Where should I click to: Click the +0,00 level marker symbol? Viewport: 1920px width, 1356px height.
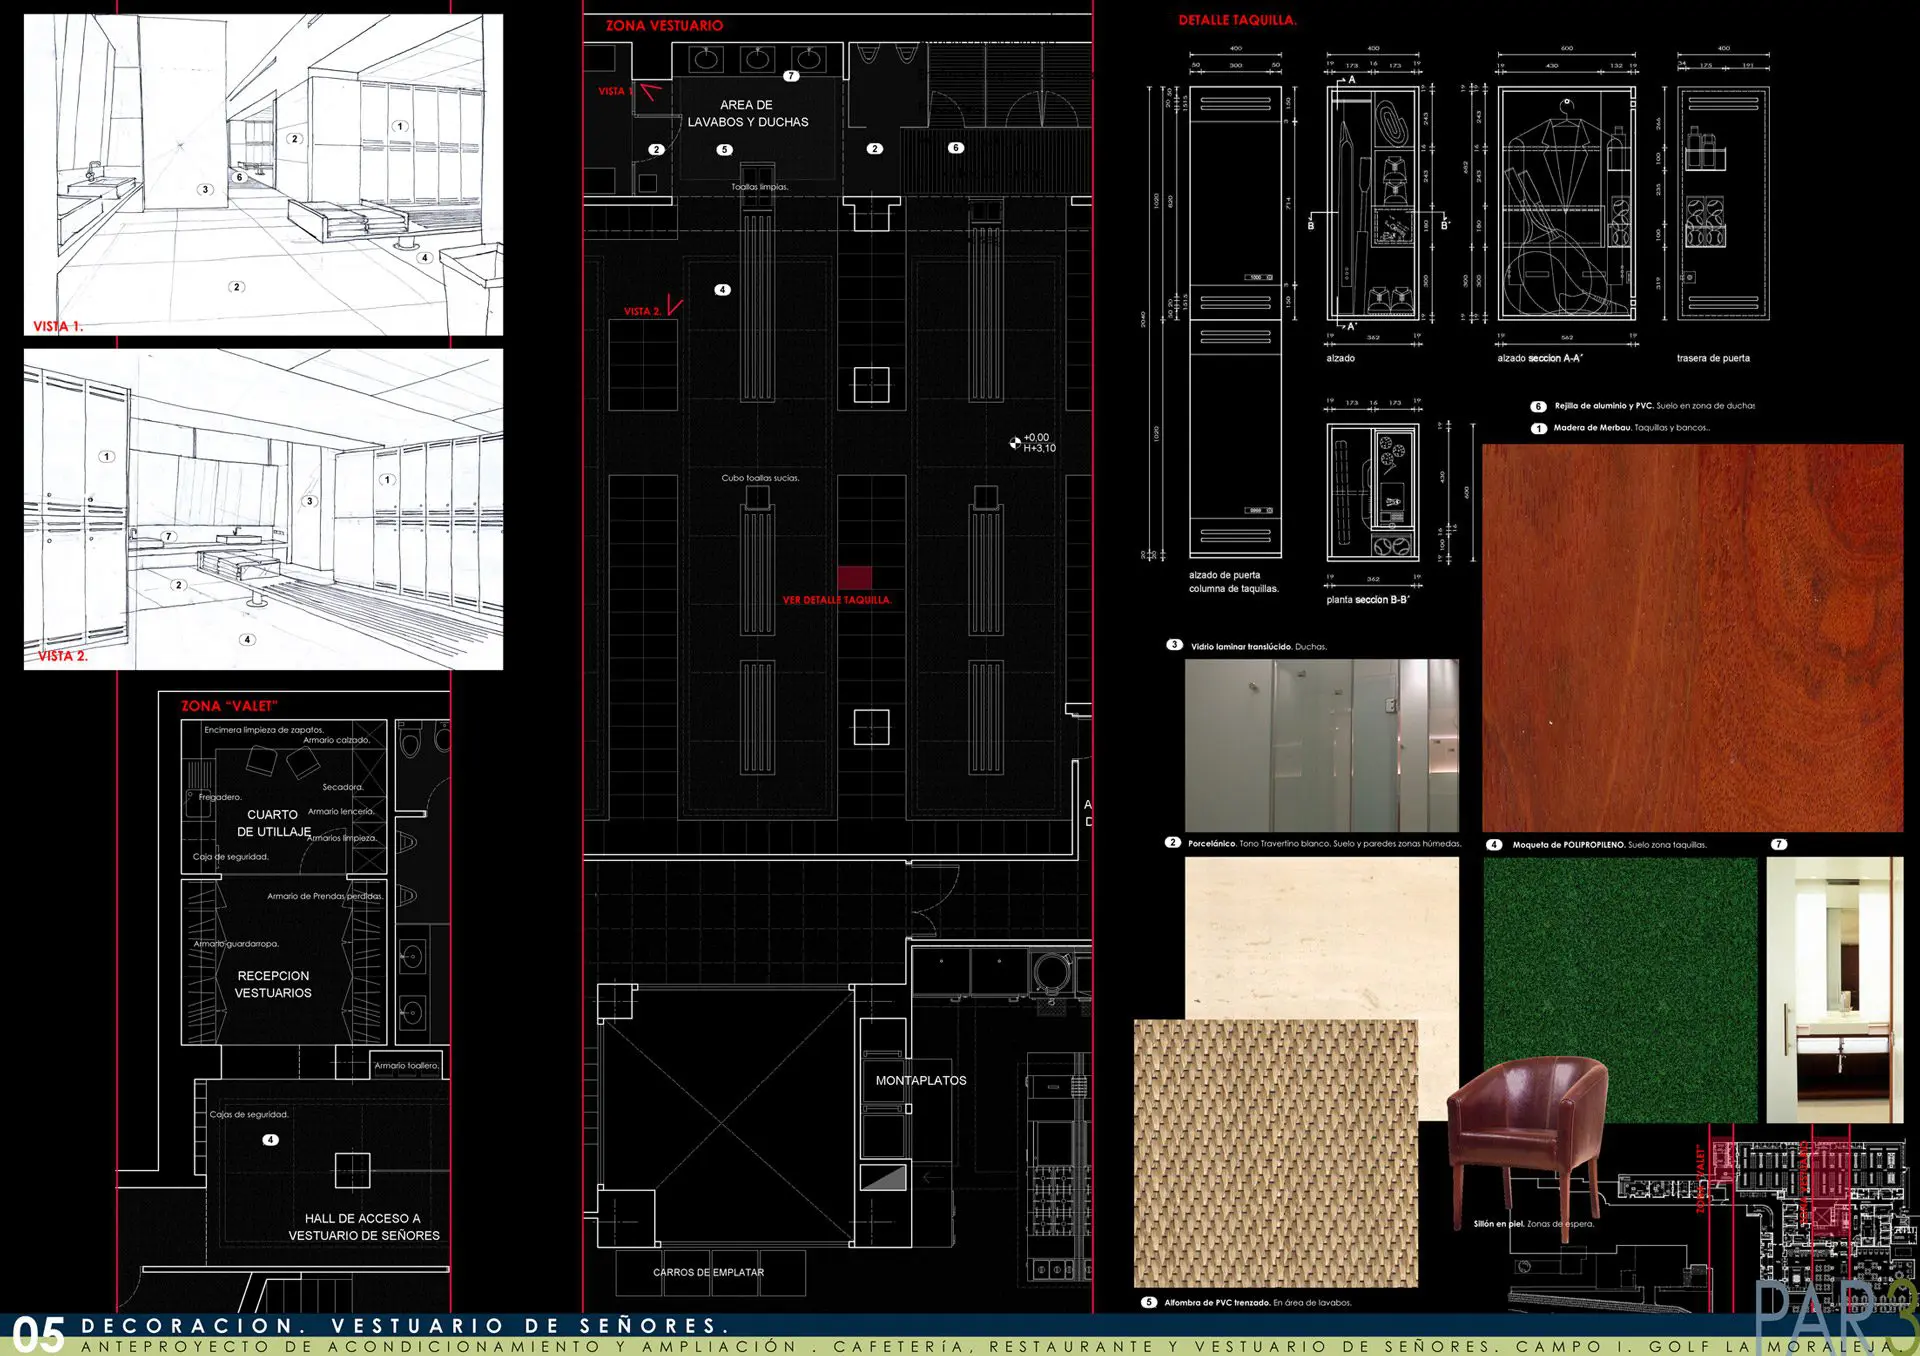[x=1015, y=442]
